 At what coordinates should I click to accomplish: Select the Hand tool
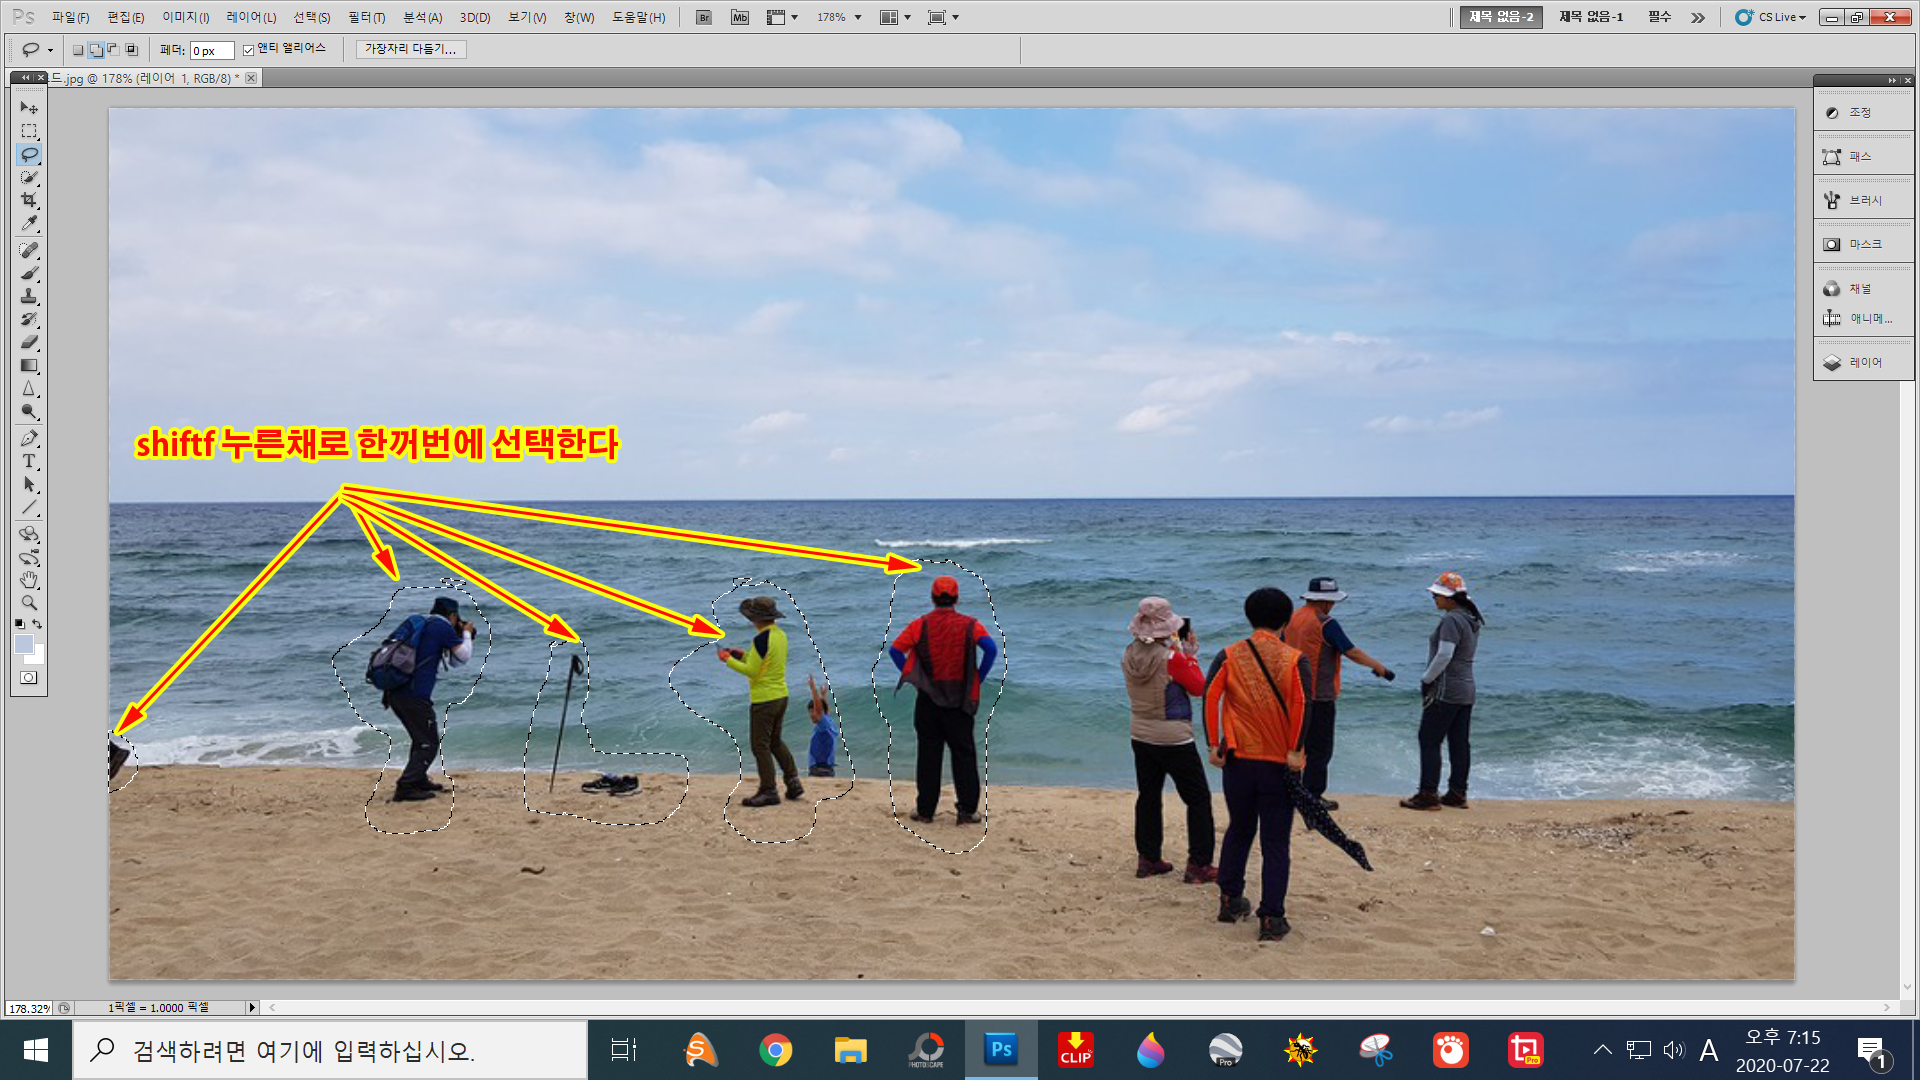(28, 580)
